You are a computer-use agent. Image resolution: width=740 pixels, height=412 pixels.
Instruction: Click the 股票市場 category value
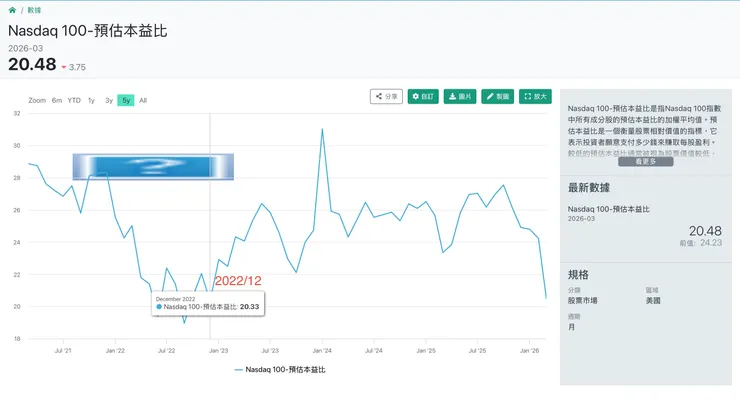(582, 301)
